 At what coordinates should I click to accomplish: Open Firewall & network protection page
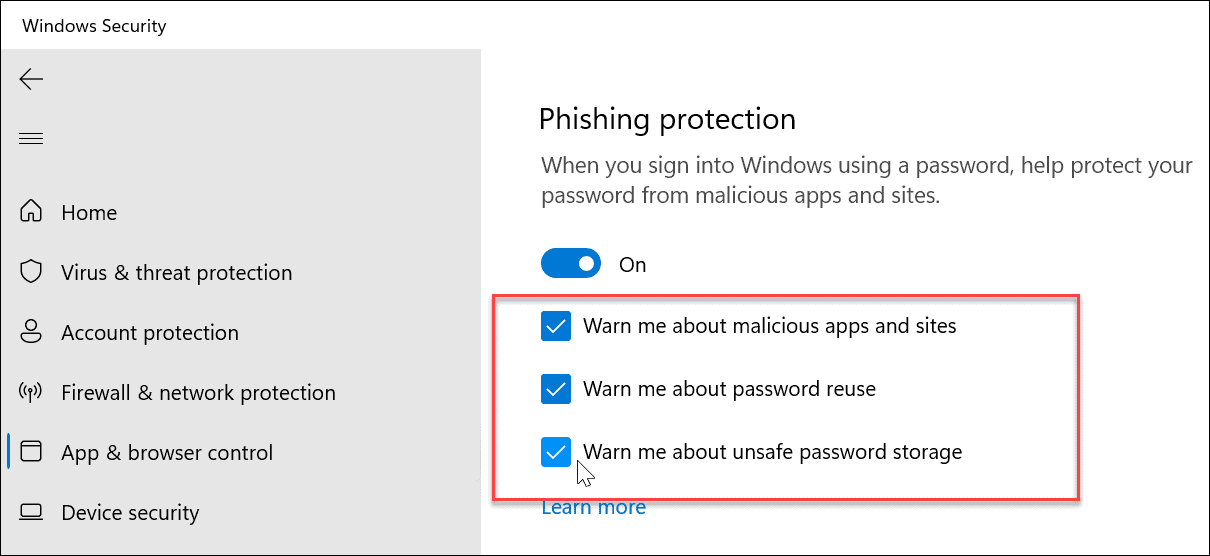point(198,392)
